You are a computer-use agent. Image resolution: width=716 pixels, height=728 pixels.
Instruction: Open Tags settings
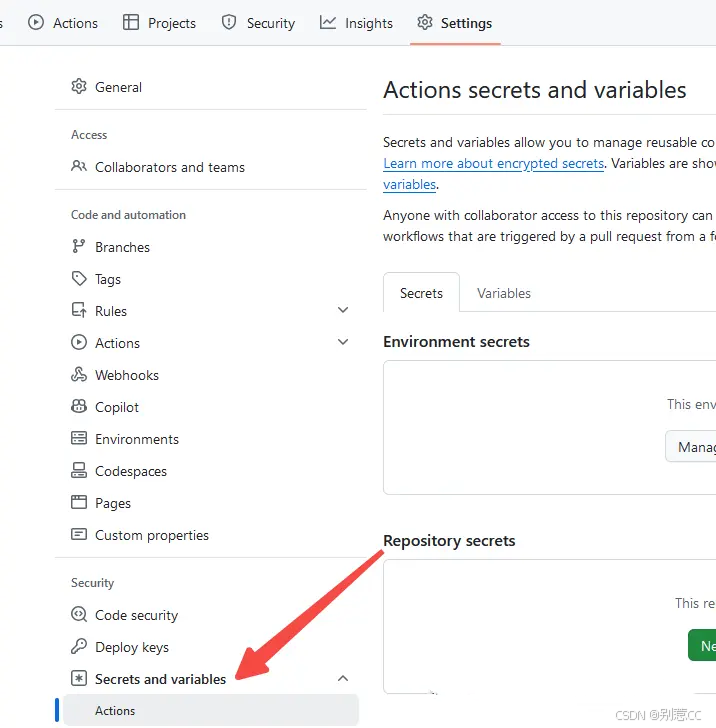[211, 279]
